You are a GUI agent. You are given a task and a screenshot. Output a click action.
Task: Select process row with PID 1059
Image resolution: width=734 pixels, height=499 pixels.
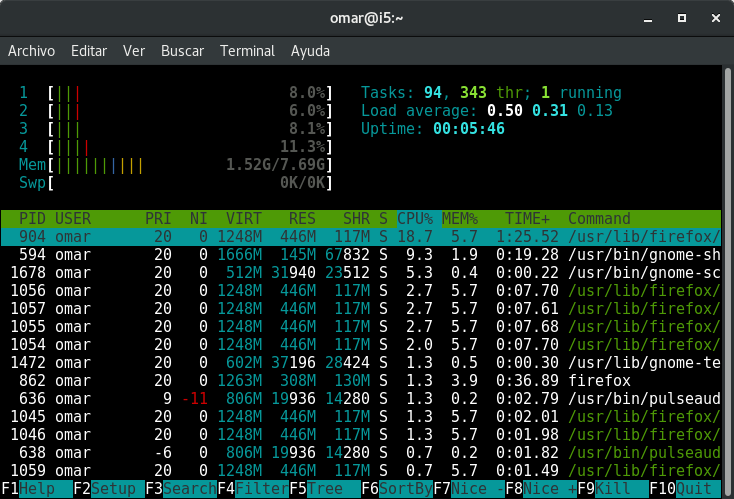coord(361,470)
